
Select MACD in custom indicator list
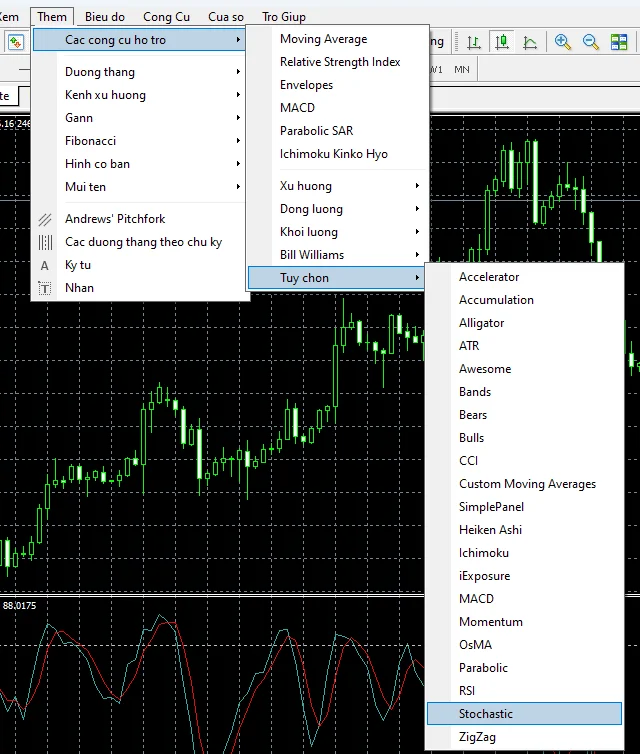pyautogui.click(x=524, y=599)
